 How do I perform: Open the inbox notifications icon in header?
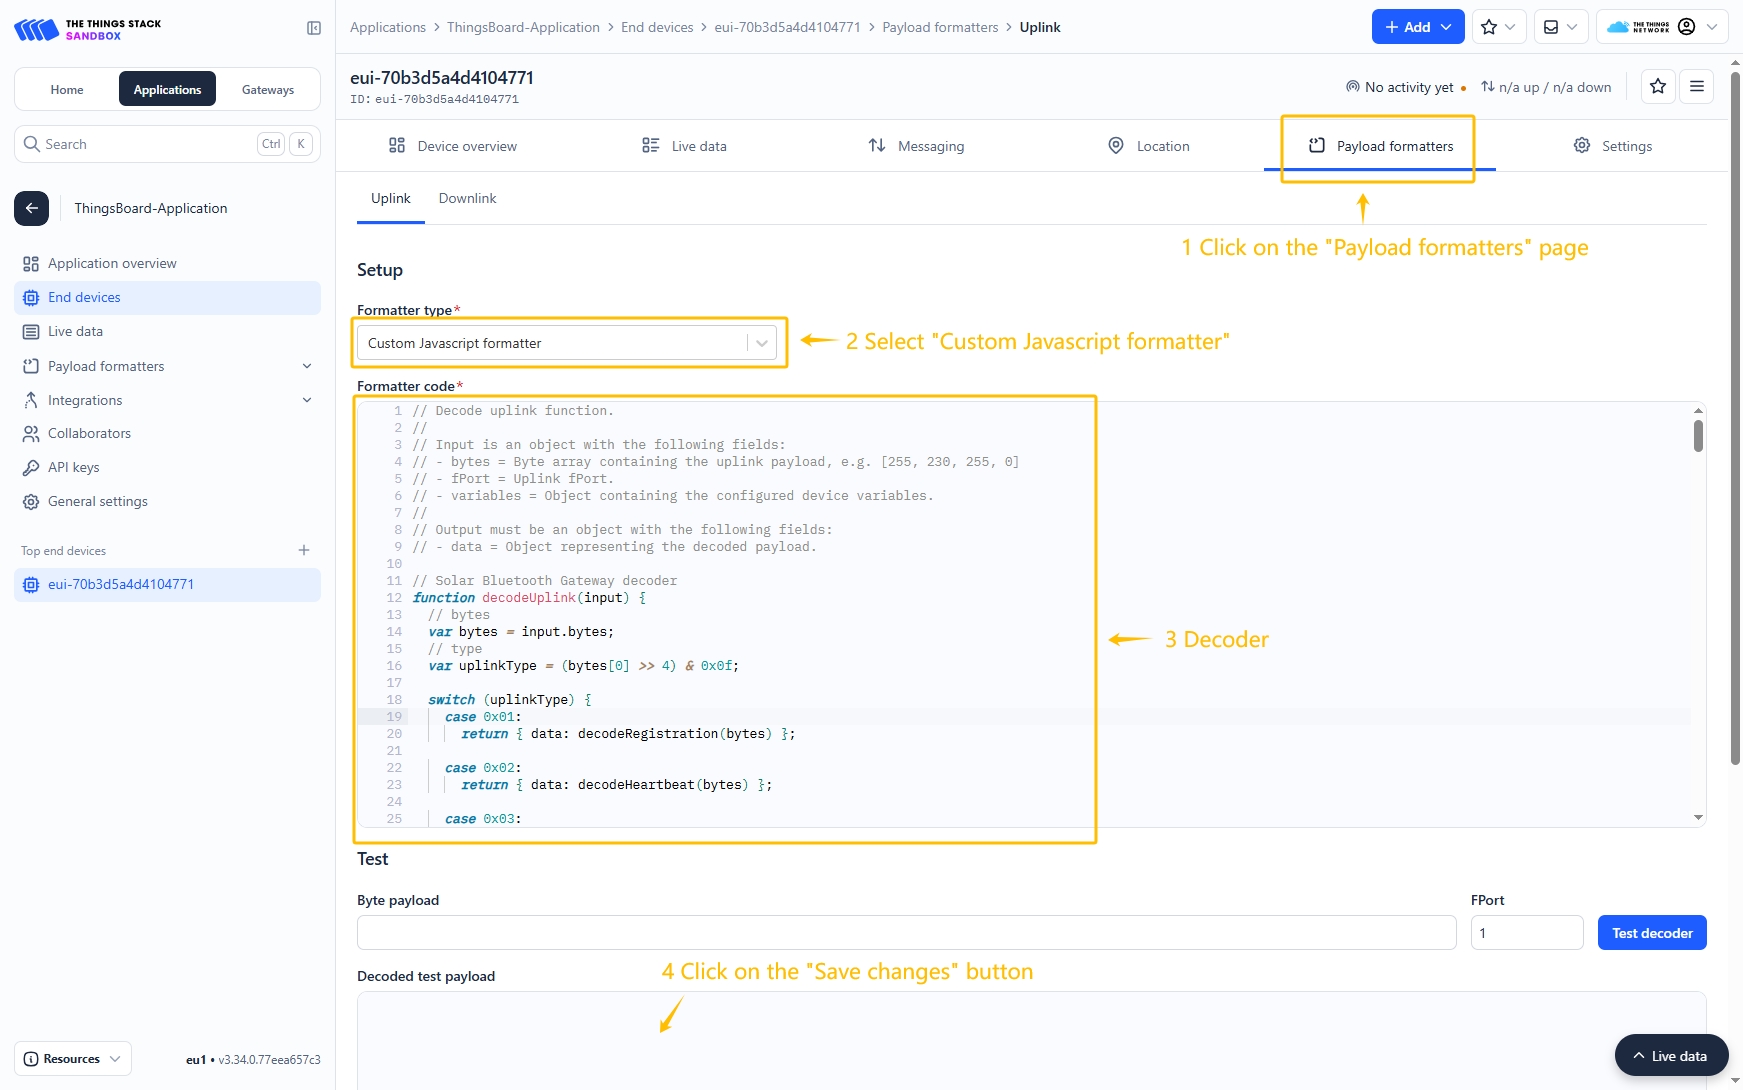point(1559,27)
